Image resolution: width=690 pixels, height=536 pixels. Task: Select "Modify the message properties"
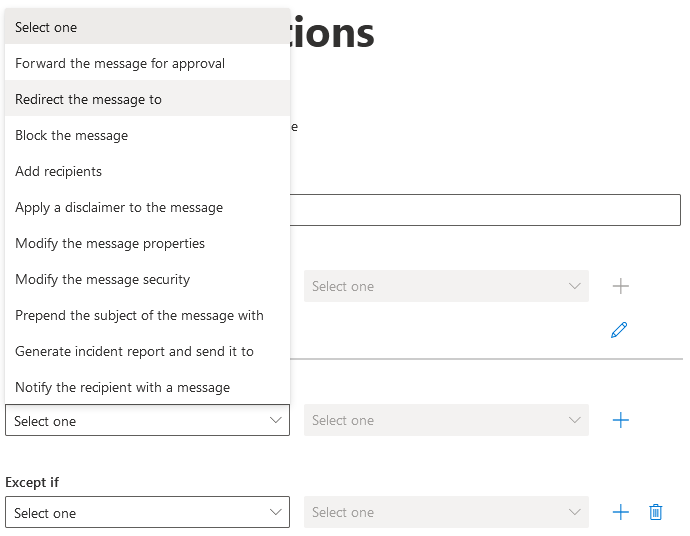110,243
